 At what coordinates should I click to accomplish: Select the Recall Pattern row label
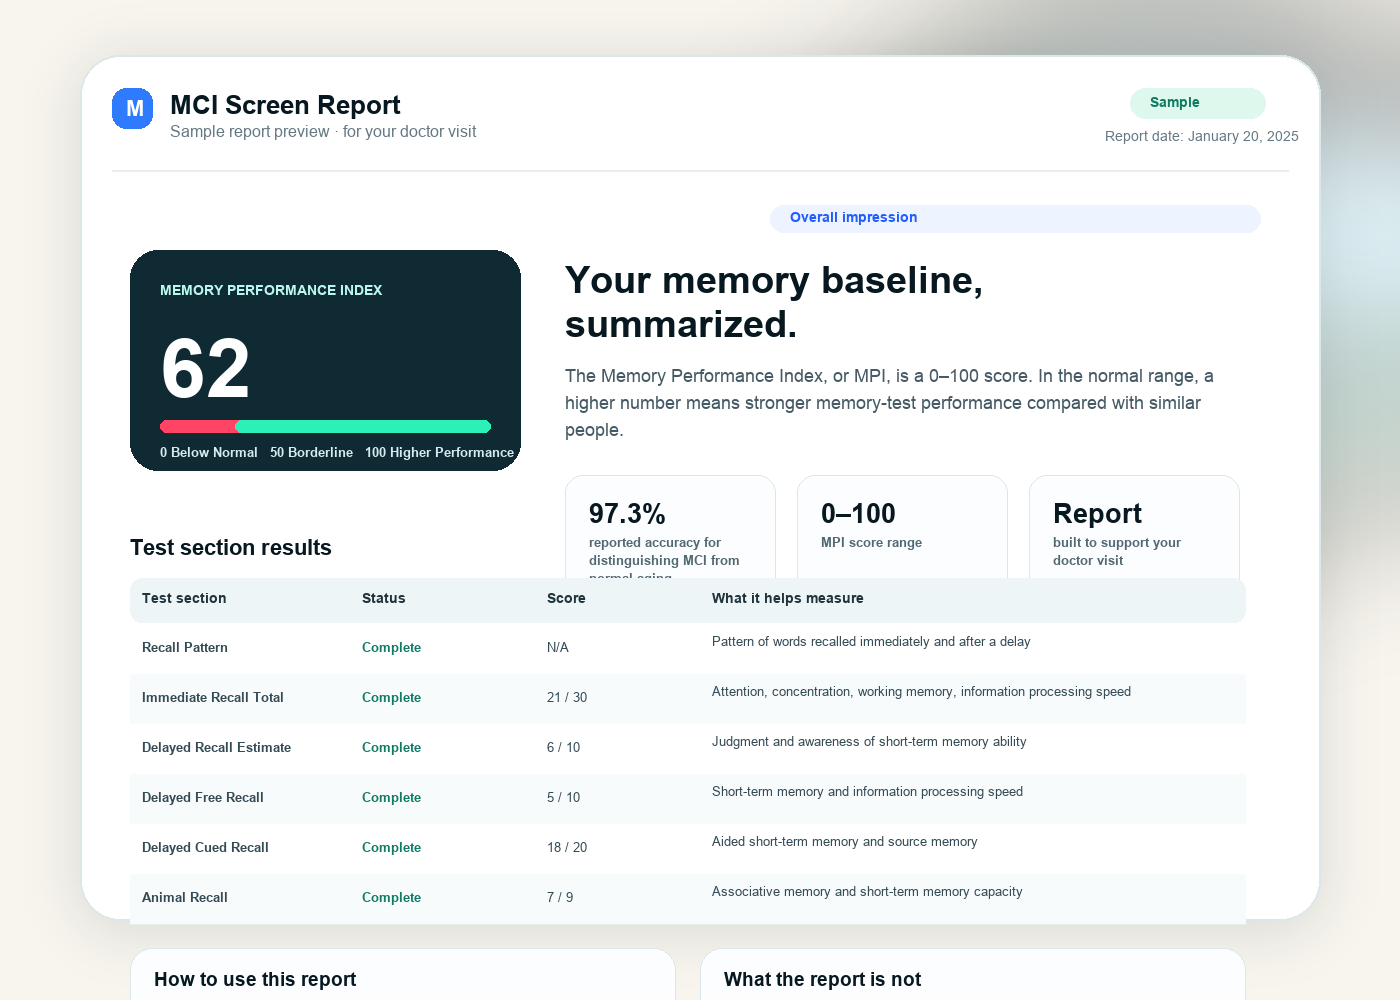coord(185,647)
